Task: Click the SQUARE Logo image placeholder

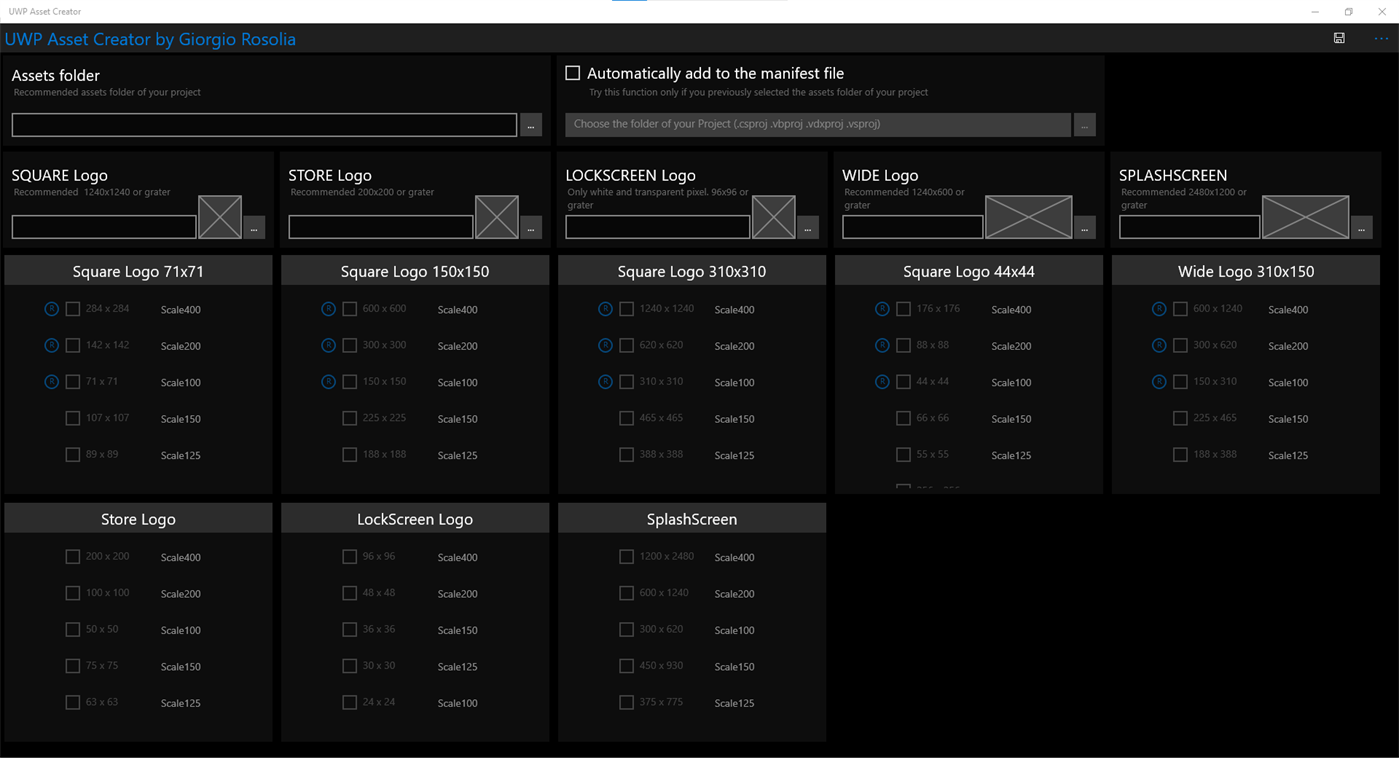Action: click(x=220, y=217)
